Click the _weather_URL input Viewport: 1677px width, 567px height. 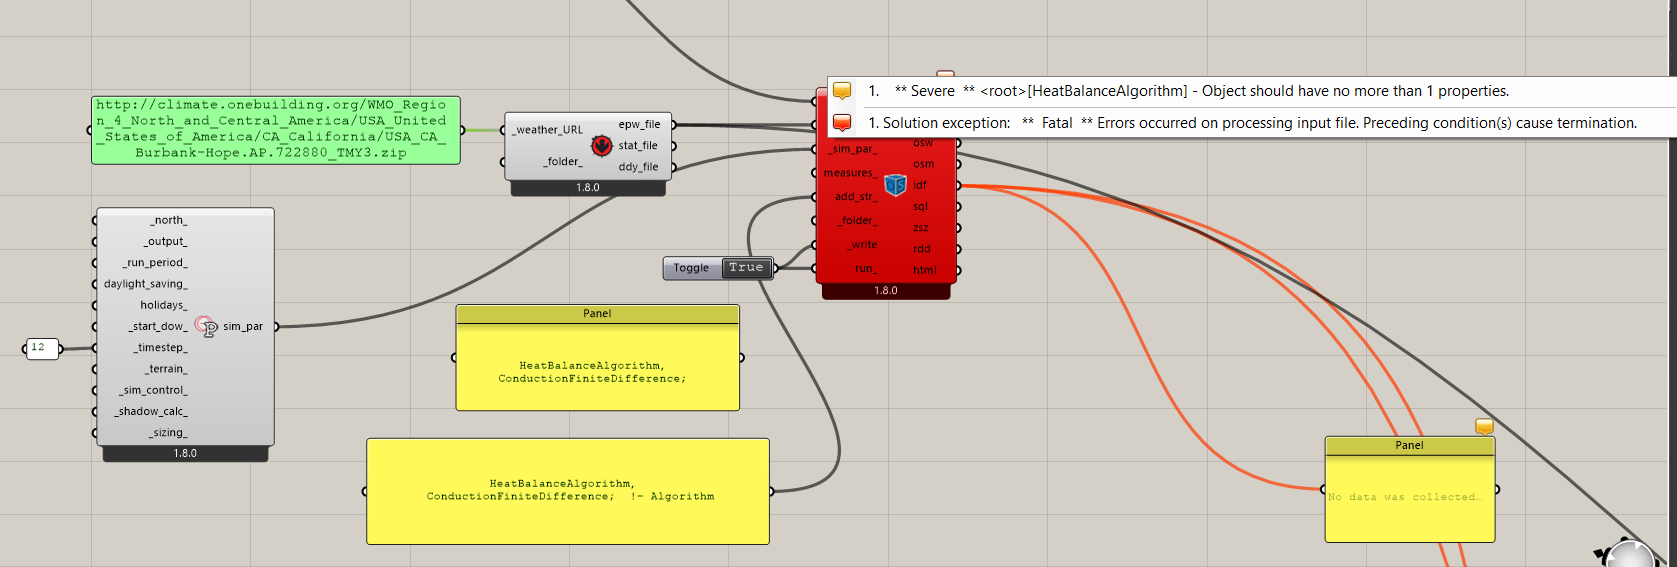pos(547,130)
